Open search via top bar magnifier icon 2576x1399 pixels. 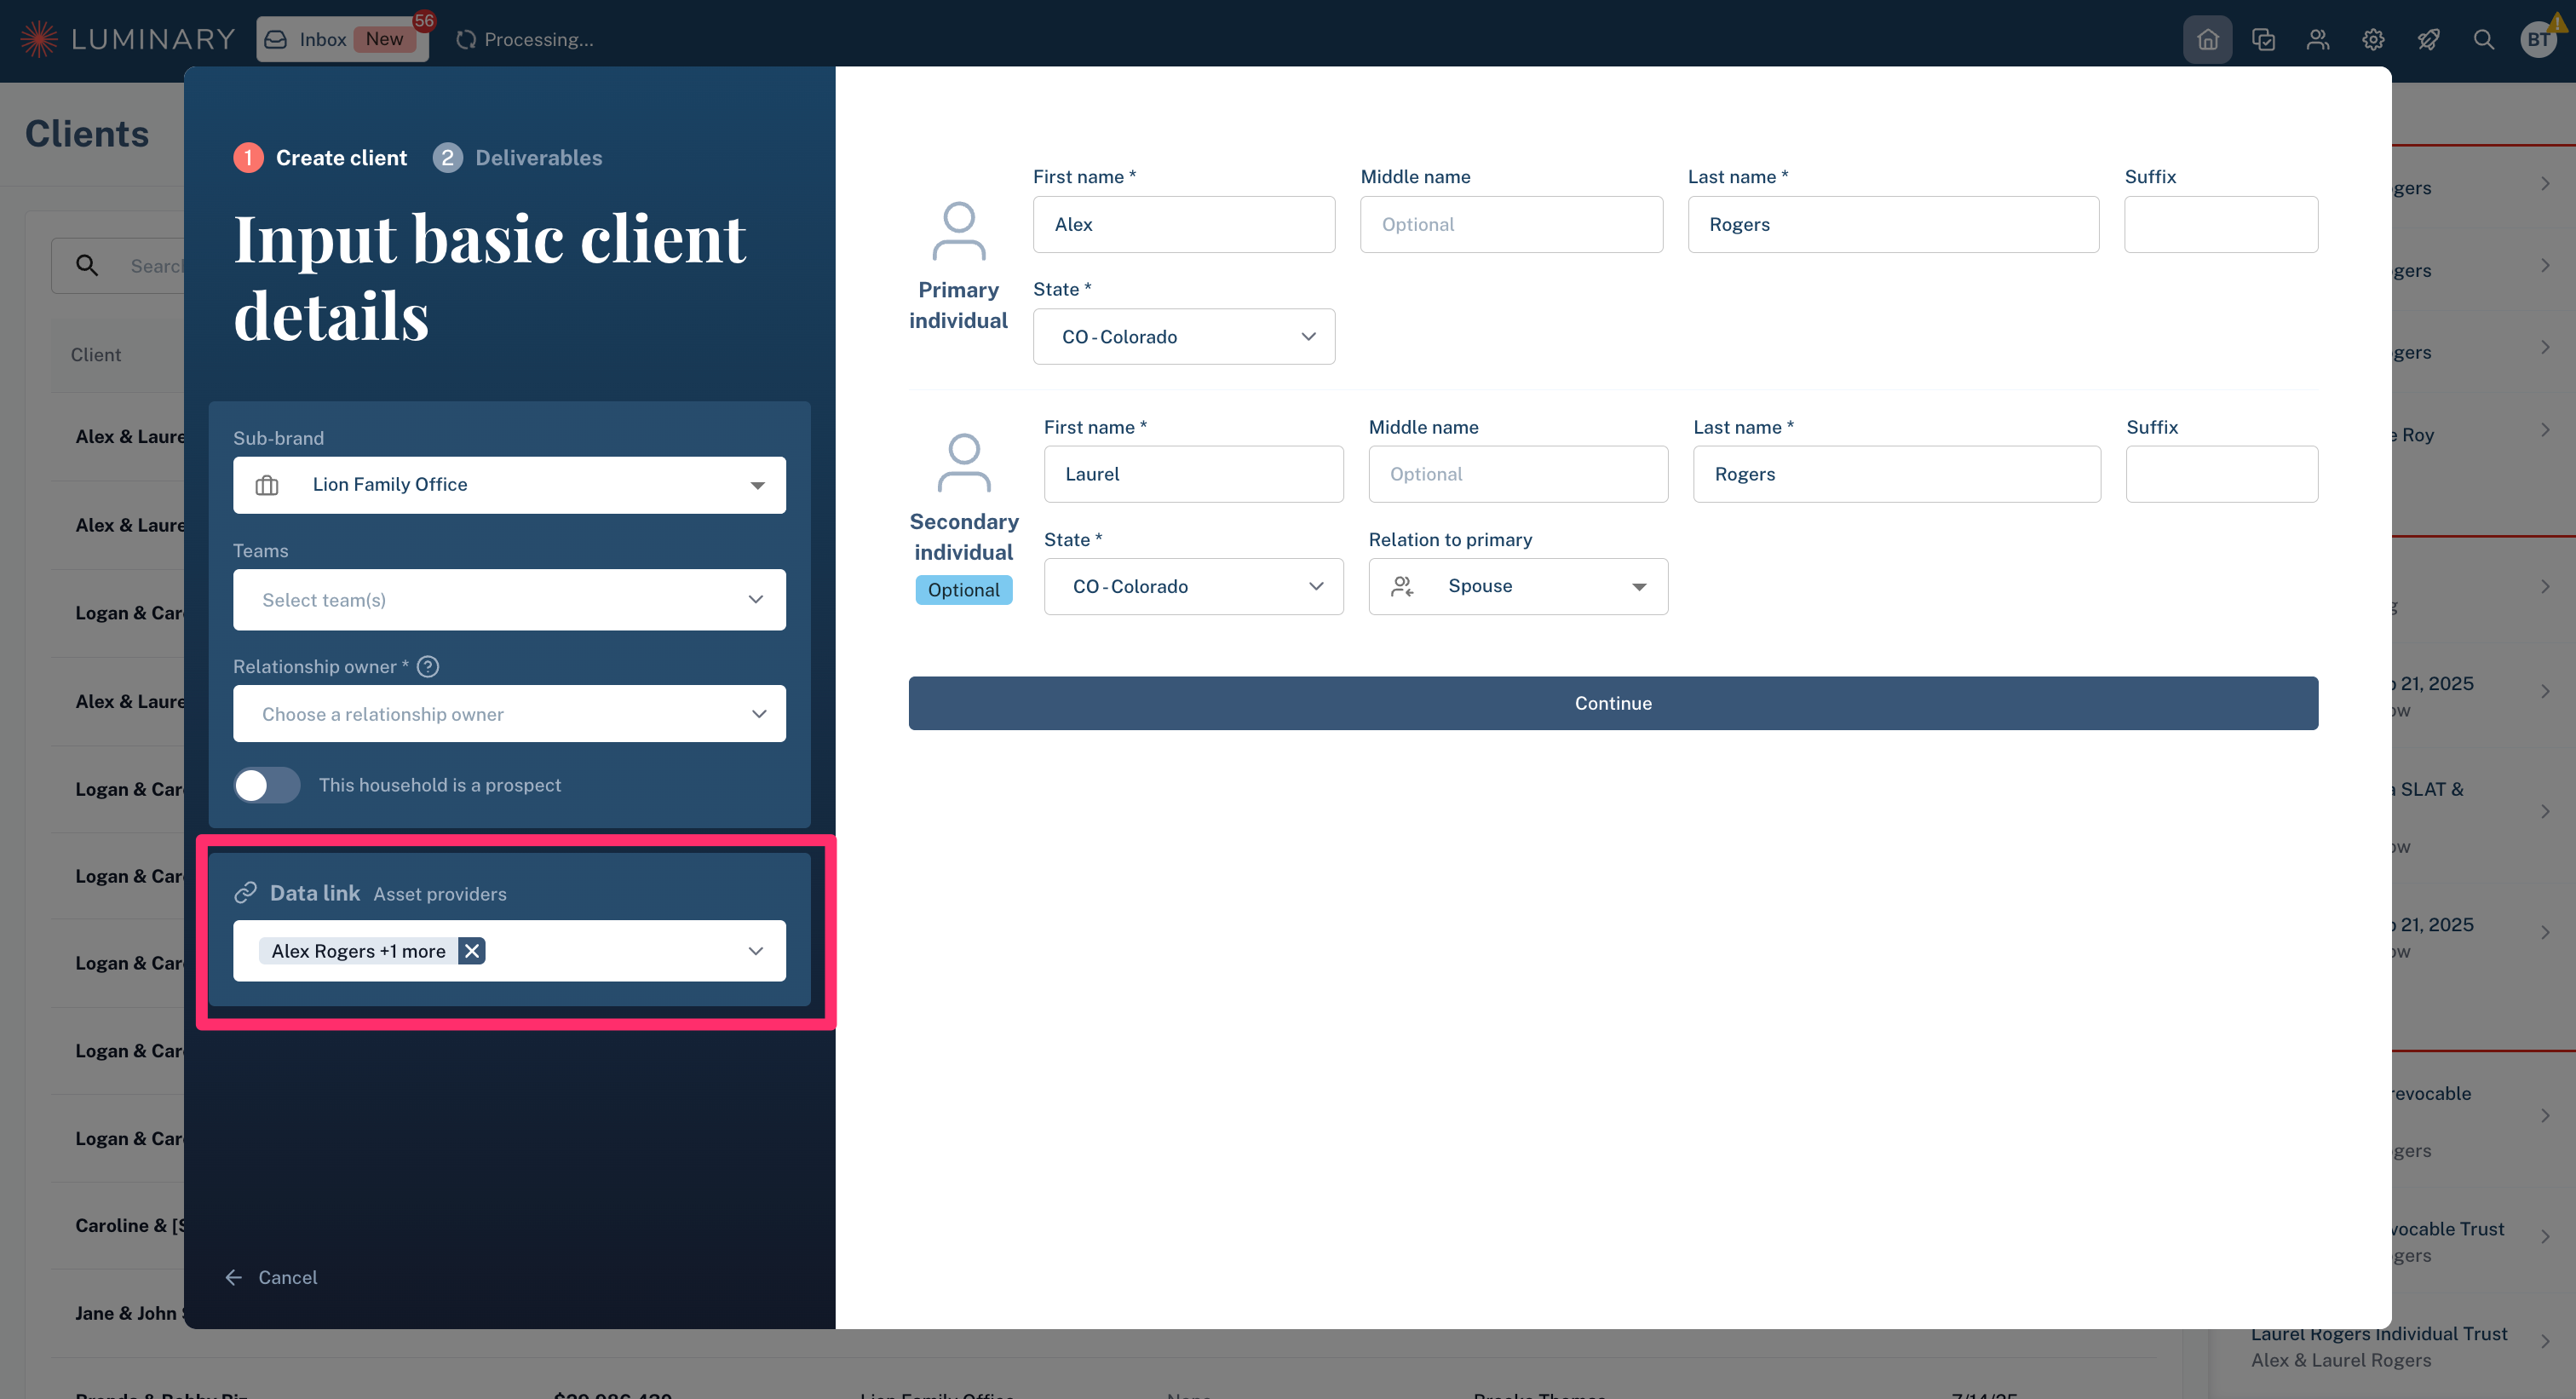(x=2483, y=39)
